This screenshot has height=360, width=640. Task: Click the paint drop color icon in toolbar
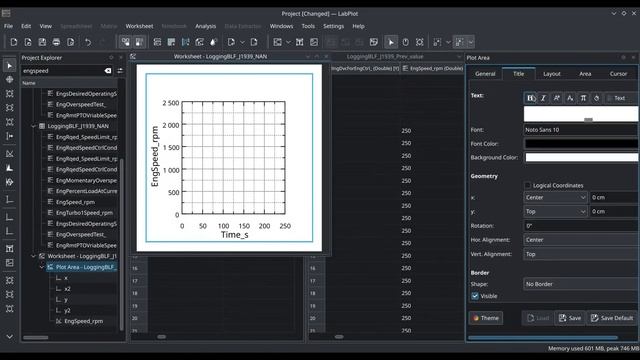(x=213, y=42)
